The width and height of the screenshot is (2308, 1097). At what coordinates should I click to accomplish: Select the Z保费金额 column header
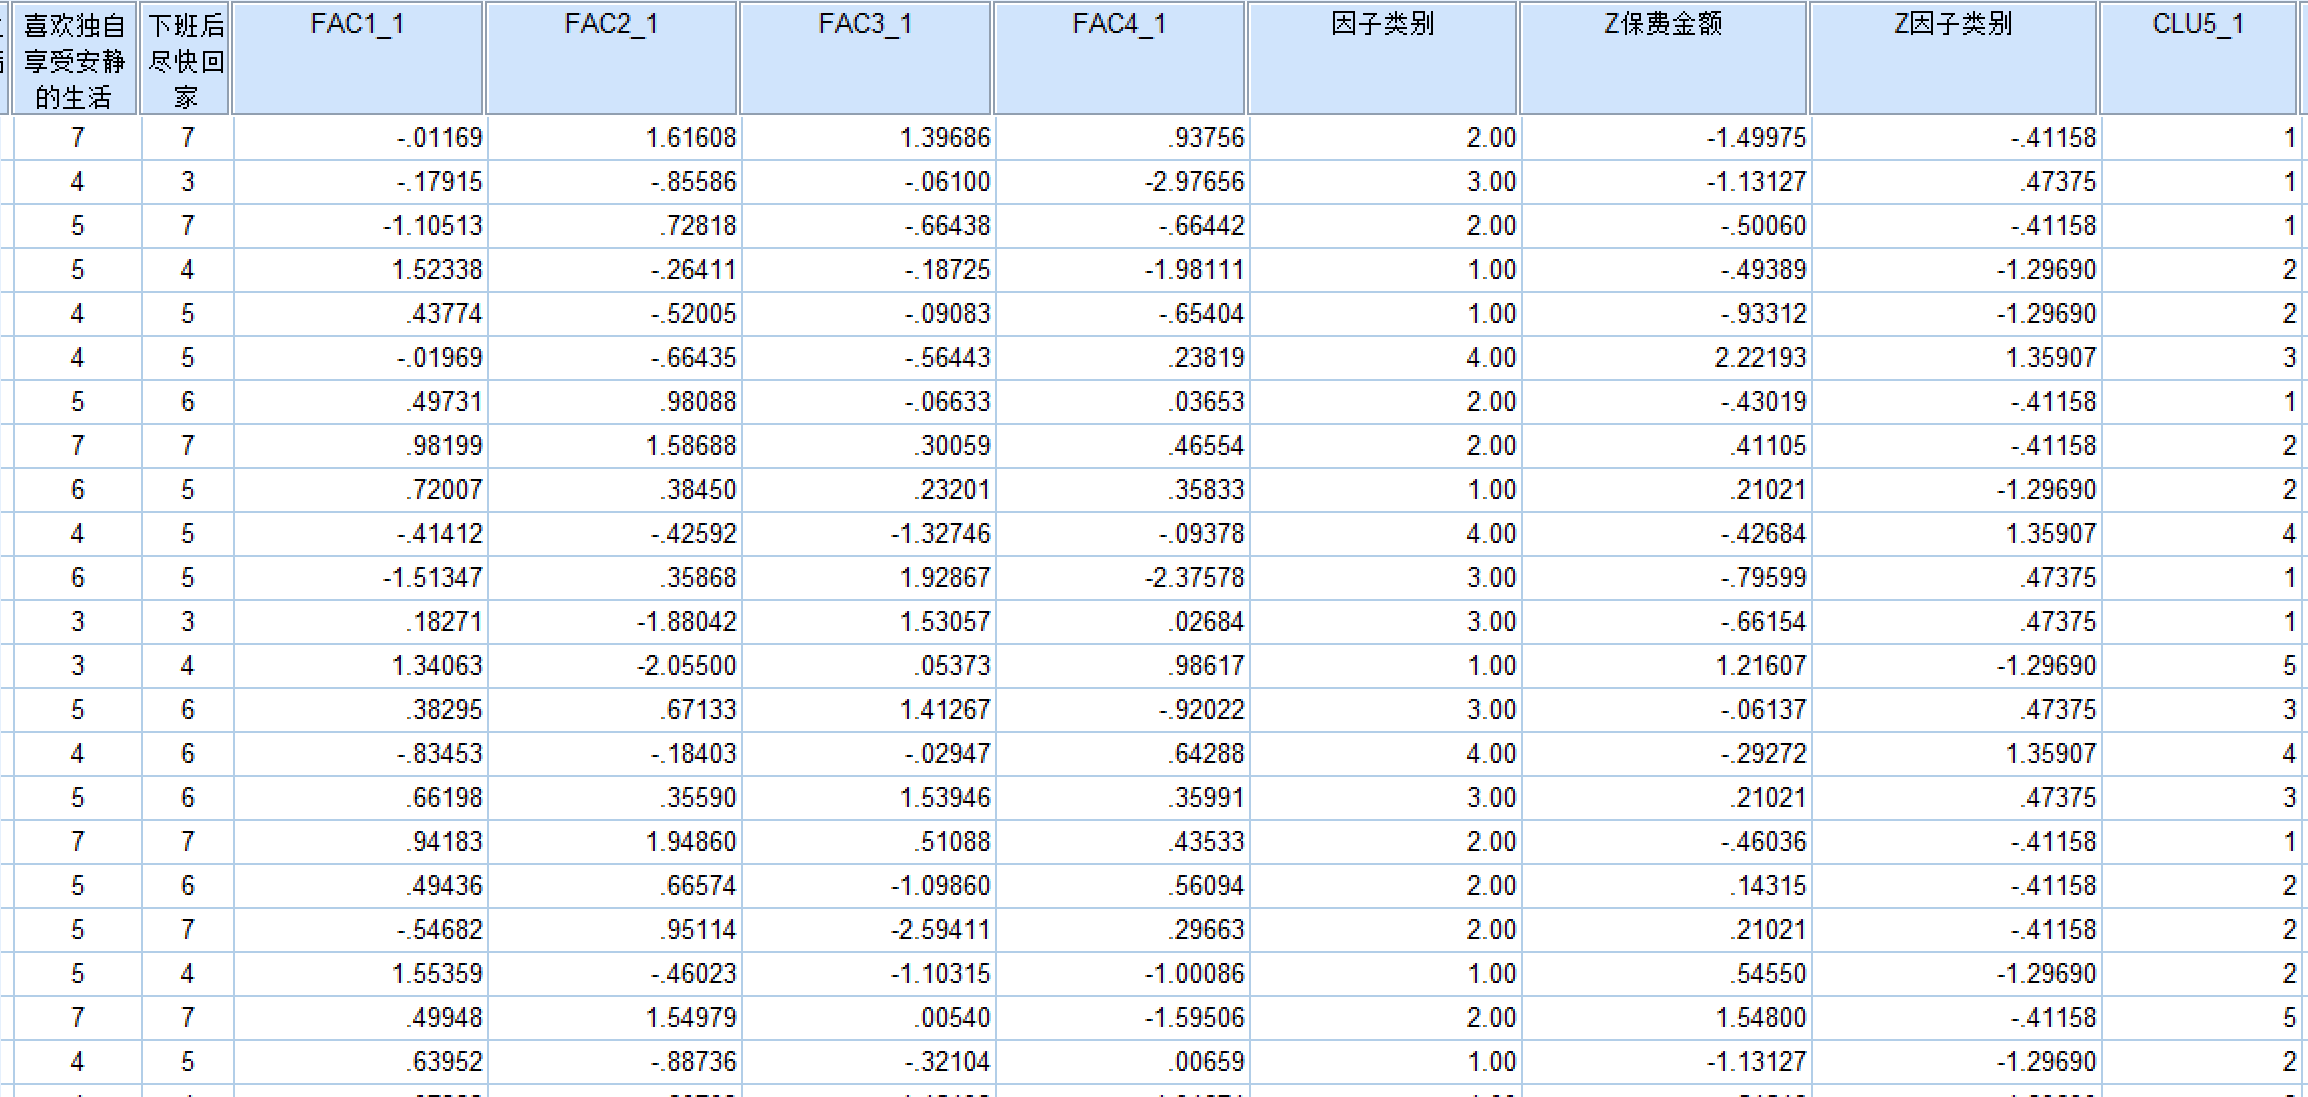point(1664,58)
